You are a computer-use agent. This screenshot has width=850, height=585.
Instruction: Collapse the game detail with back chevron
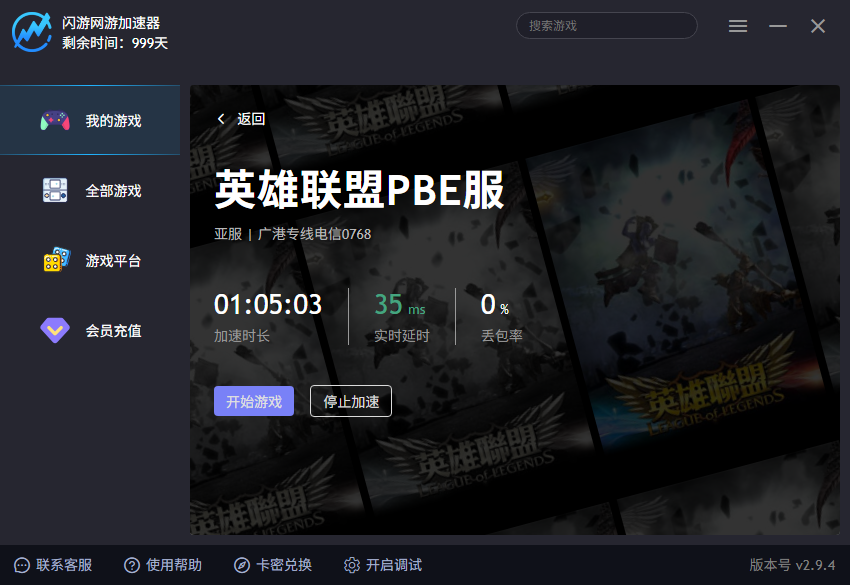[x=221, y=118]
